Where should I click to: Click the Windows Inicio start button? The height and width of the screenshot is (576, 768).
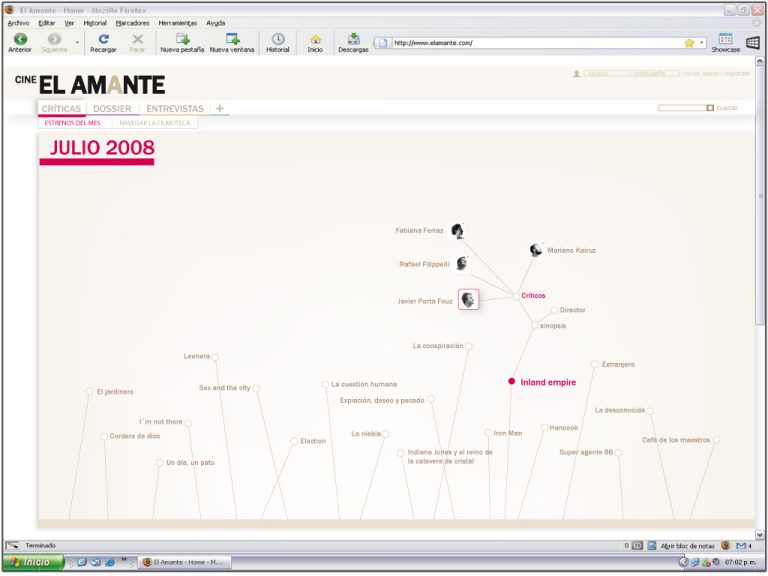[33, 562]
